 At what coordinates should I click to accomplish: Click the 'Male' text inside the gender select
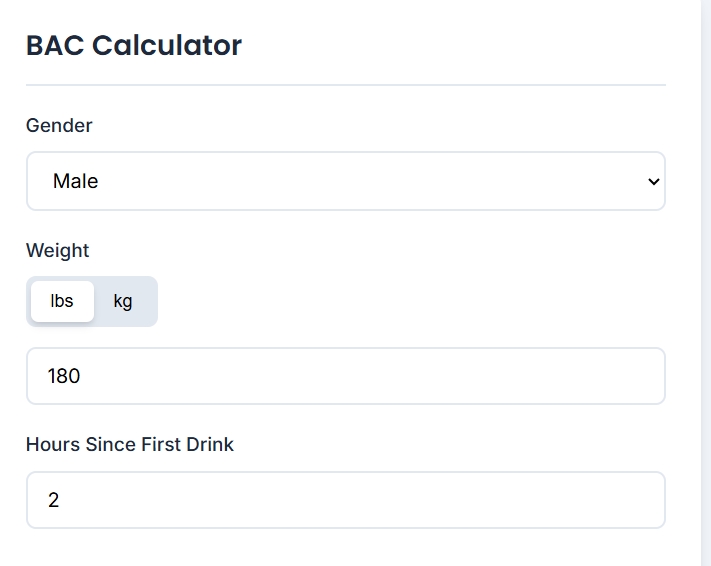pos(75,181)
